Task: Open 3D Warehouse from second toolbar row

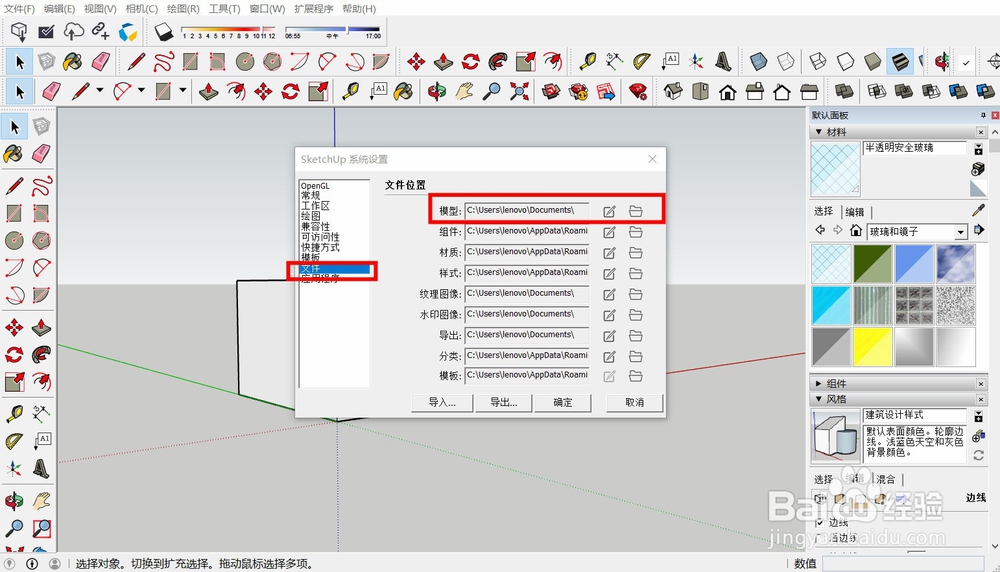Action: pyautogui.click(x=551, y=91)
